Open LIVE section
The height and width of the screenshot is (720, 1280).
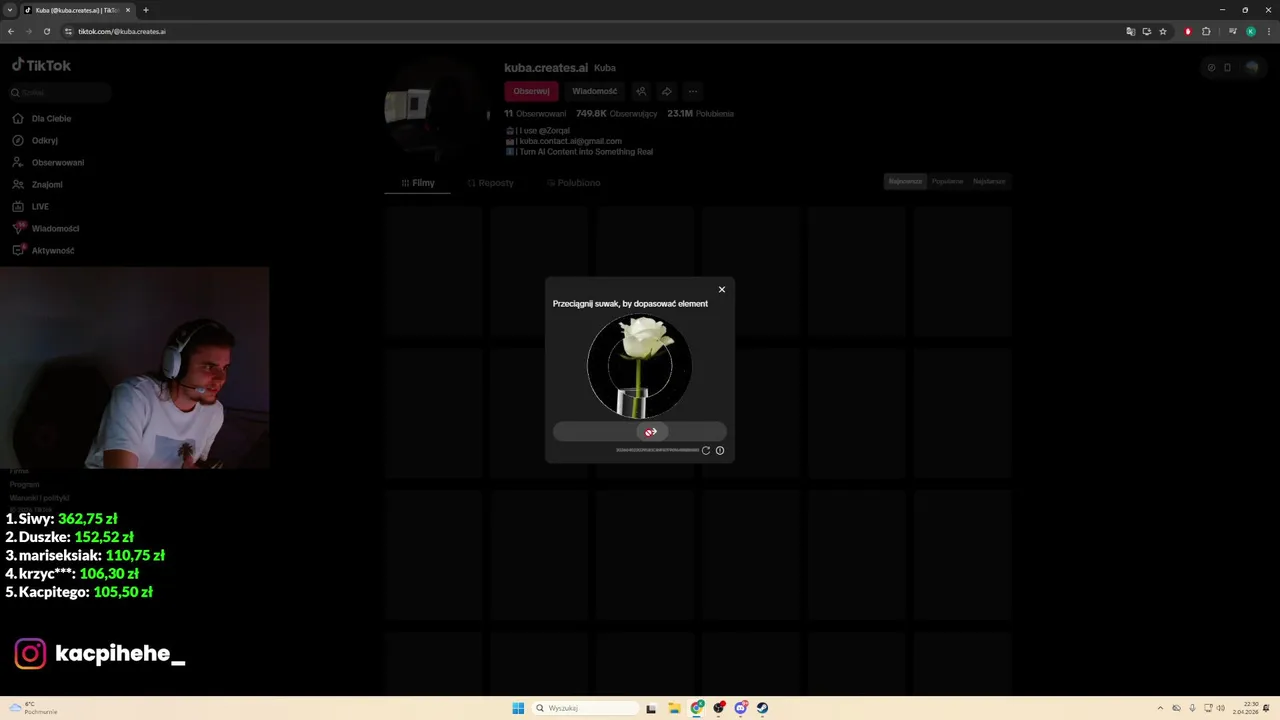click(x=30, y=207)
